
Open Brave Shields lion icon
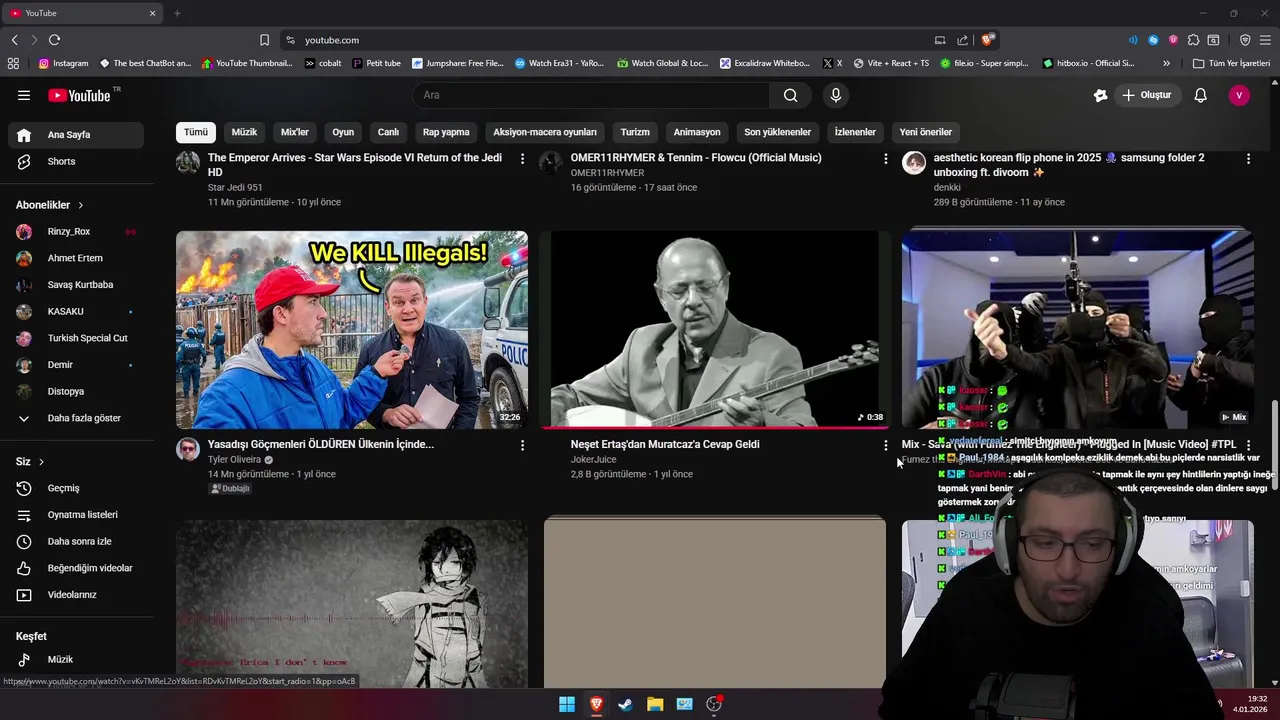tap(987, 40)
